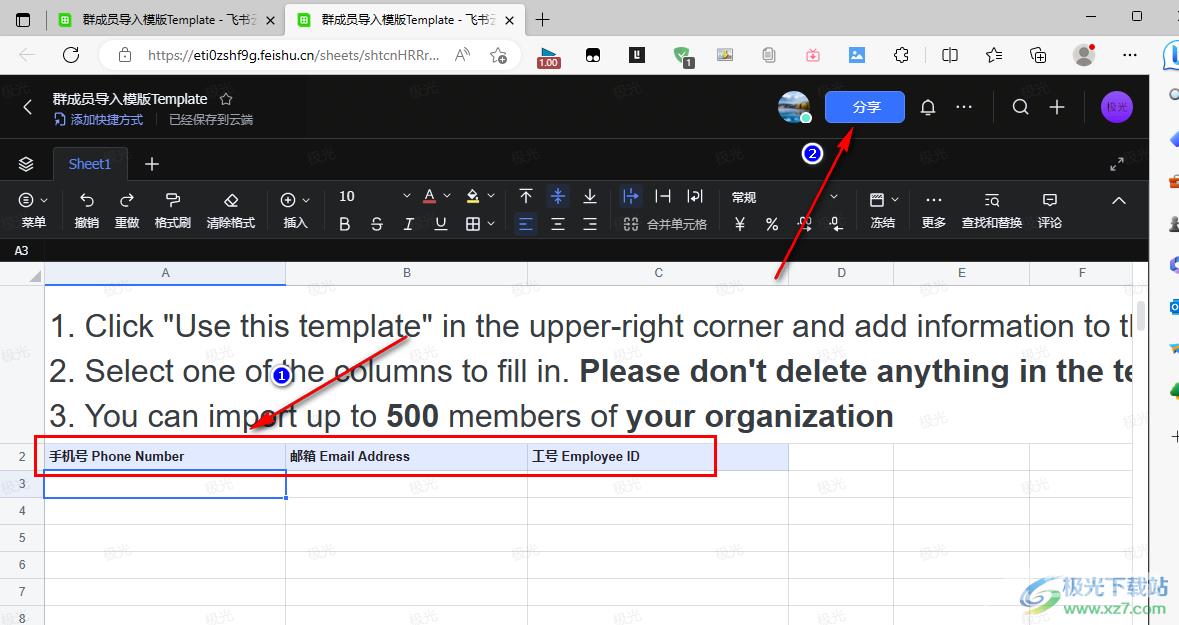Click the collaborator avatar picture

(x=794, y=107)
